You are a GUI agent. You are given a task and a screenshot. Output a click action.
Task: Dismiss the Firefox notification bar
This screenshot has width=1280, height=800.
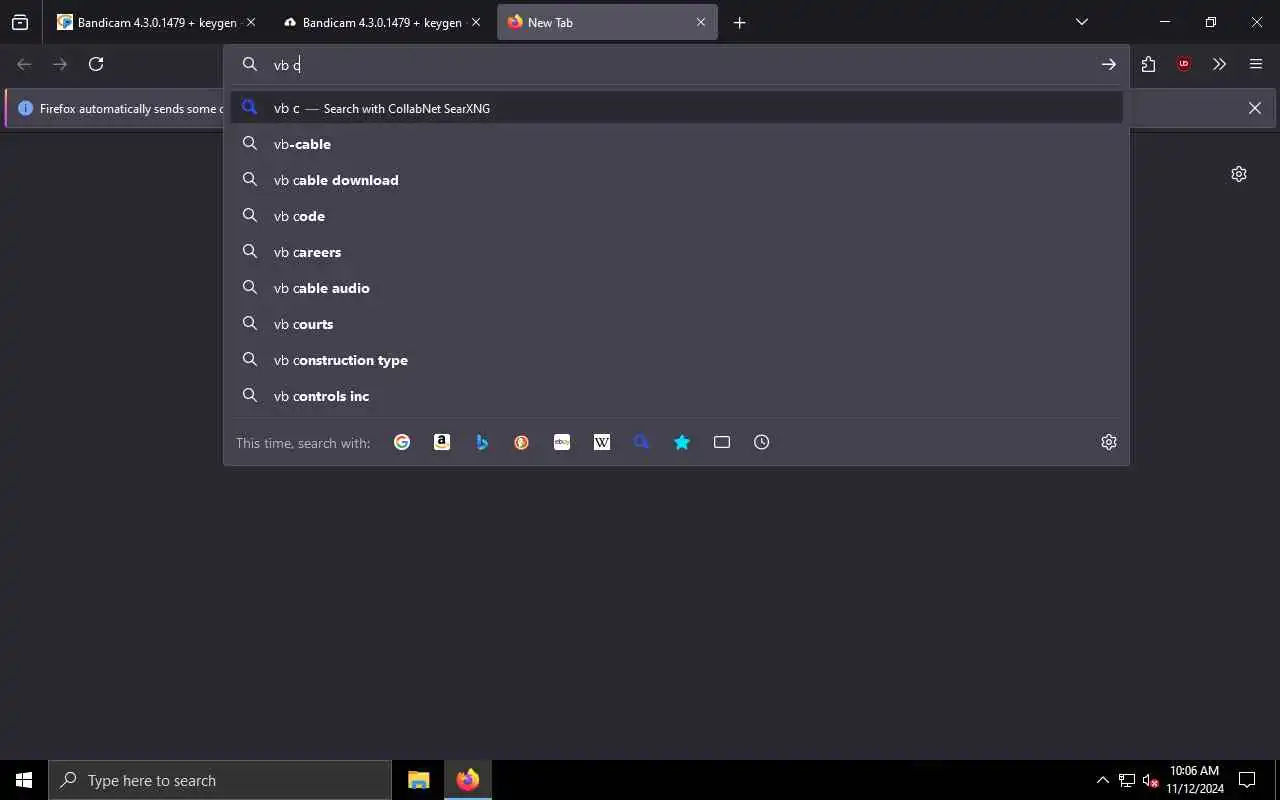tap(1255, 108)
